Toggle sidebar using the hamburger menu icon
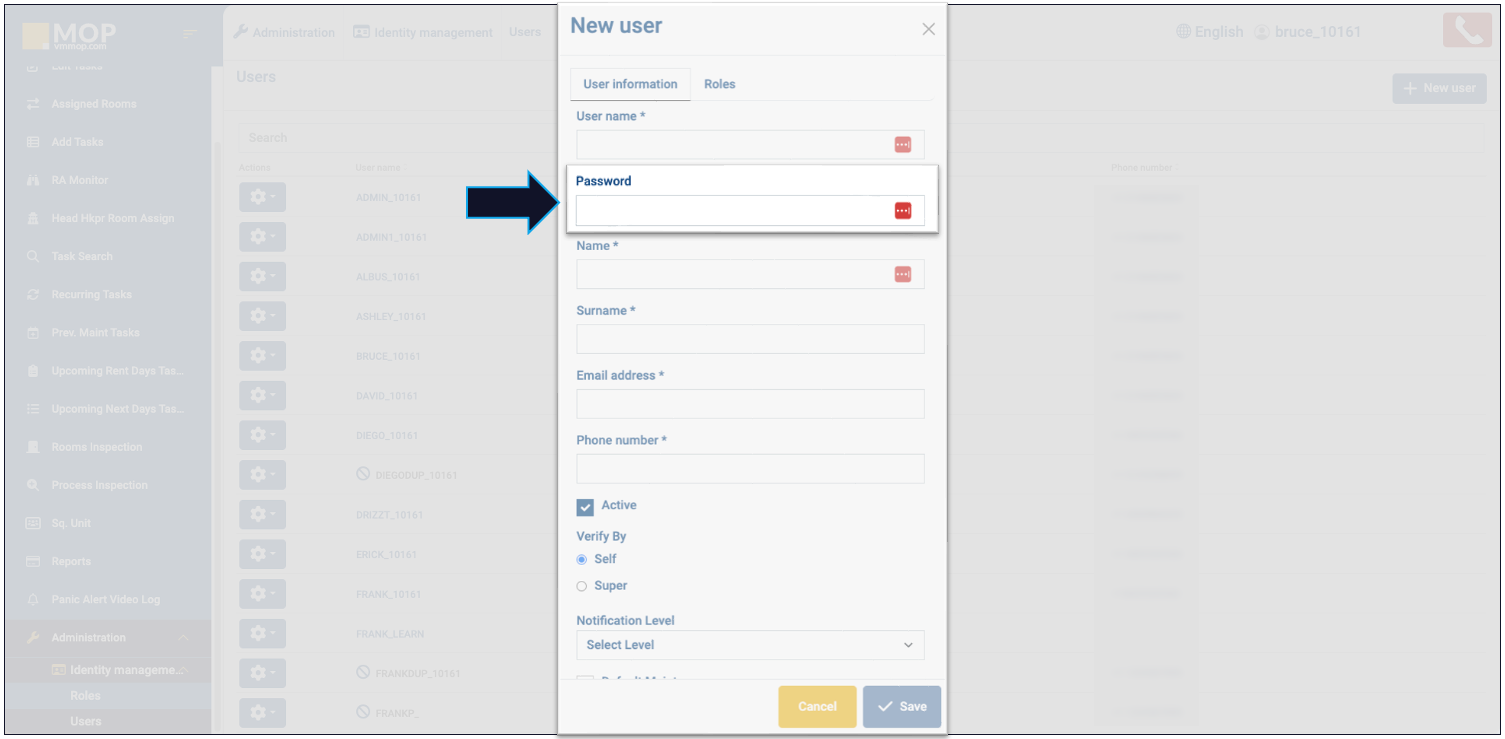The height and width of the screenshot is (739, 1505). [x=190, y=34]
